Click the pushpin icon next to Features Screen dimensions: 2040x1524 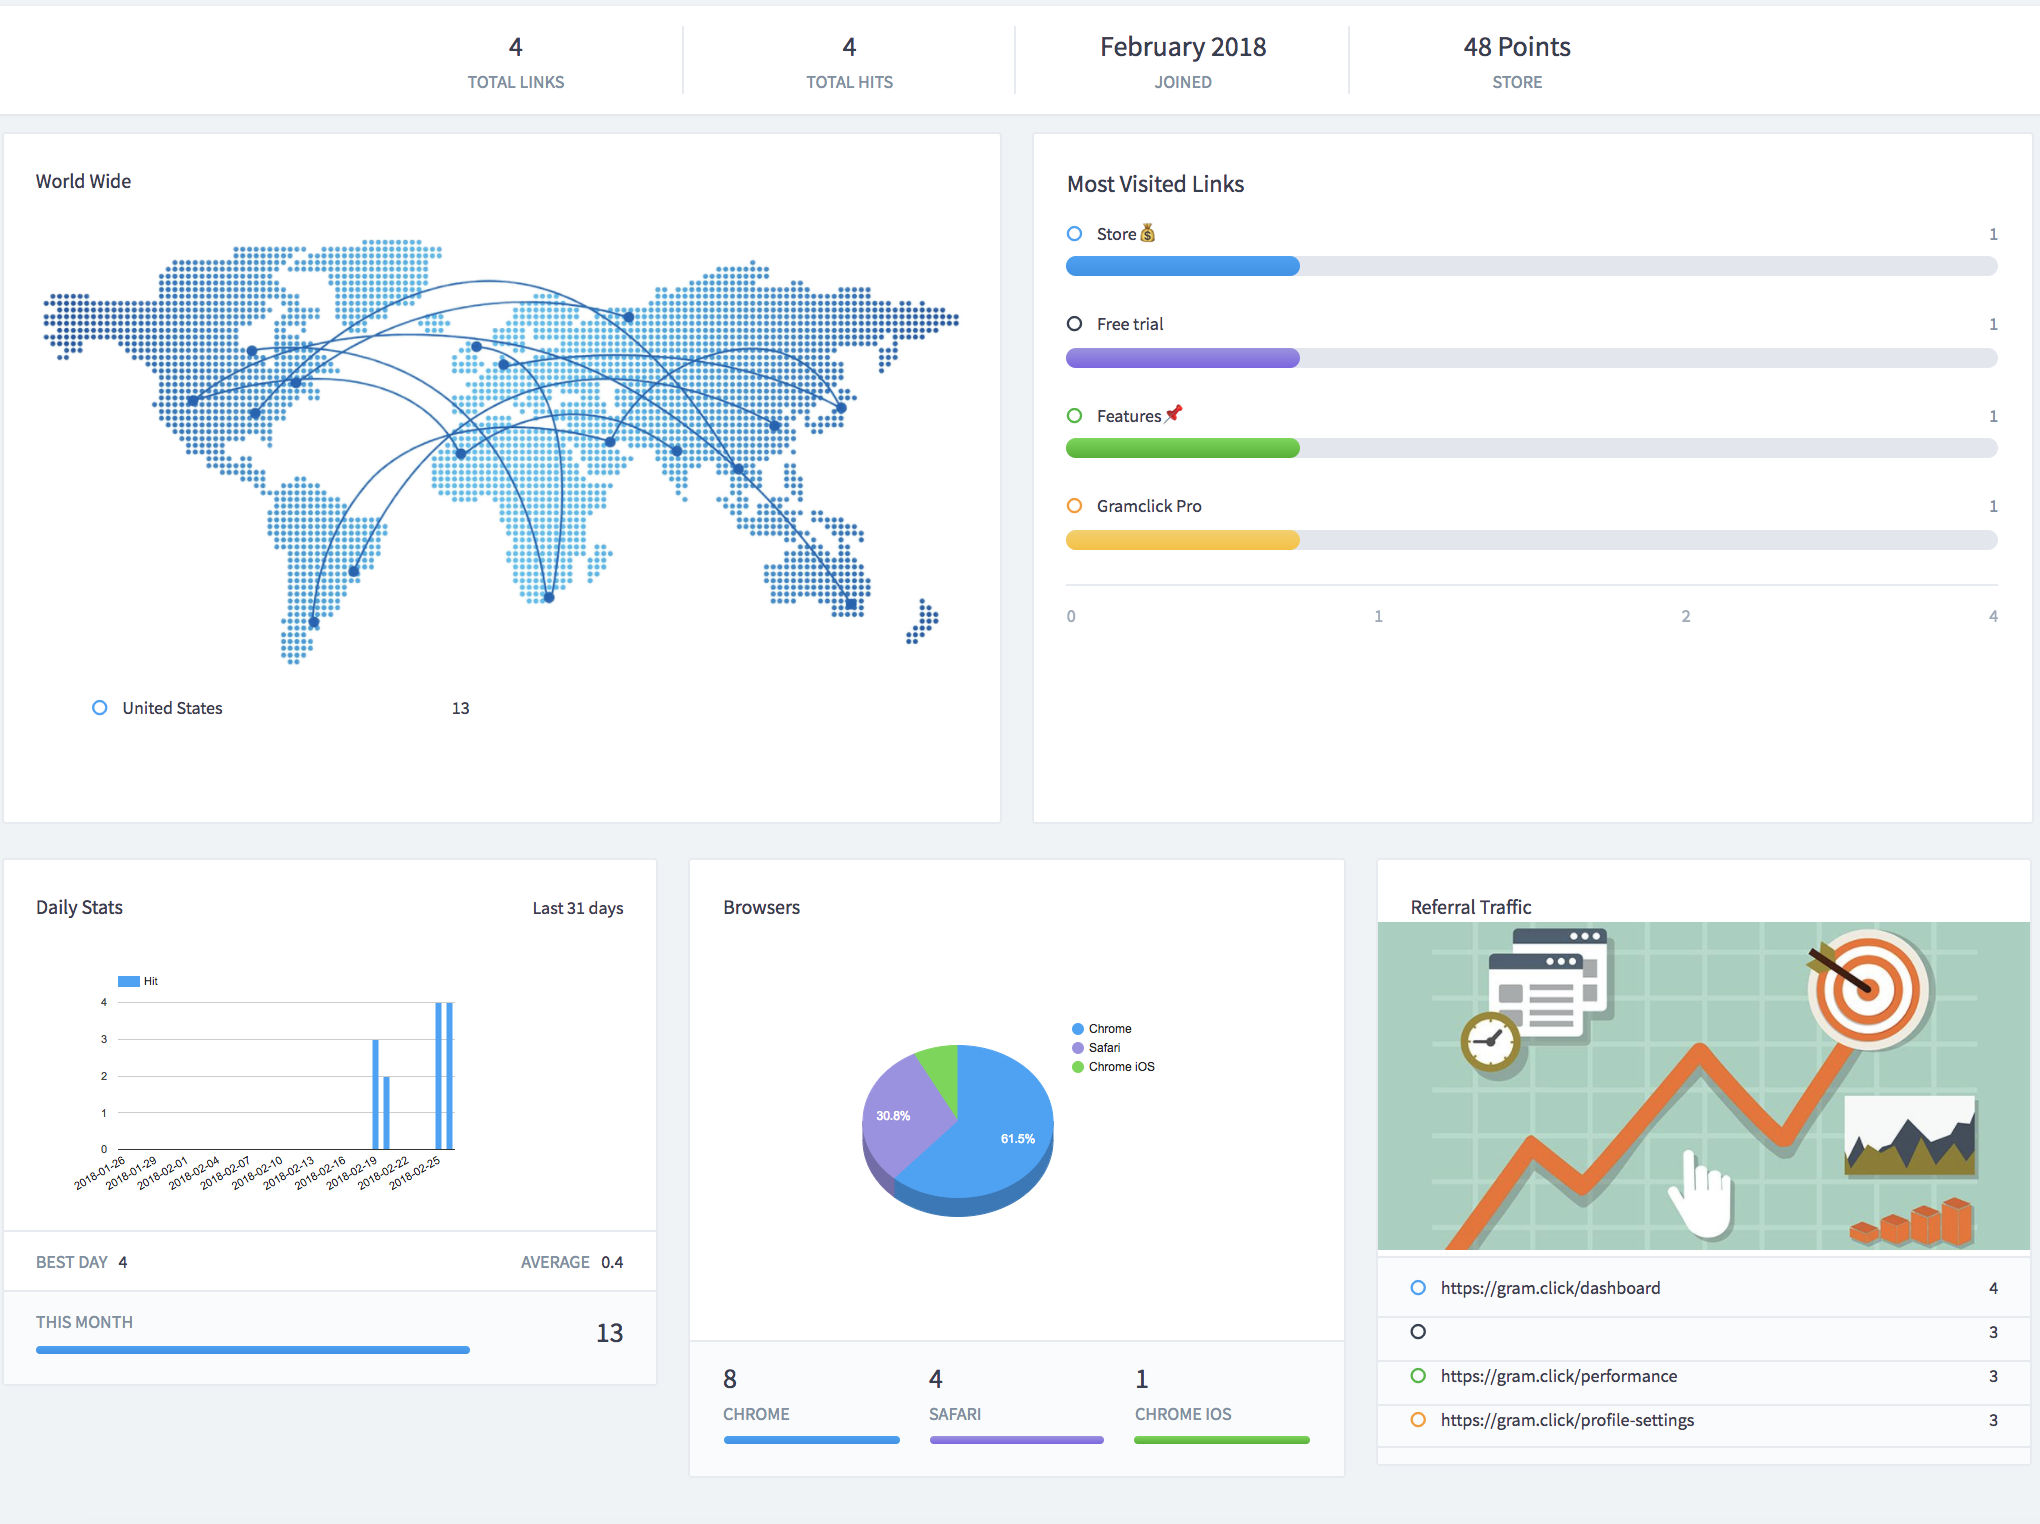click(x=1174, y=414)
